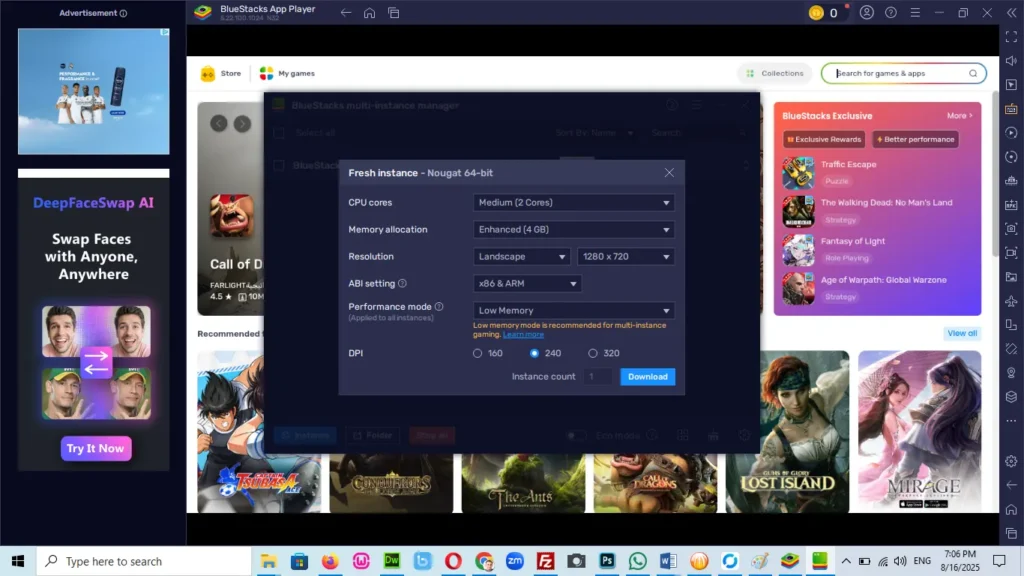The width and height of the screenshot is (1024, 576).
Task: Open the account profile icon in title bar
Action: click(866, 13)
